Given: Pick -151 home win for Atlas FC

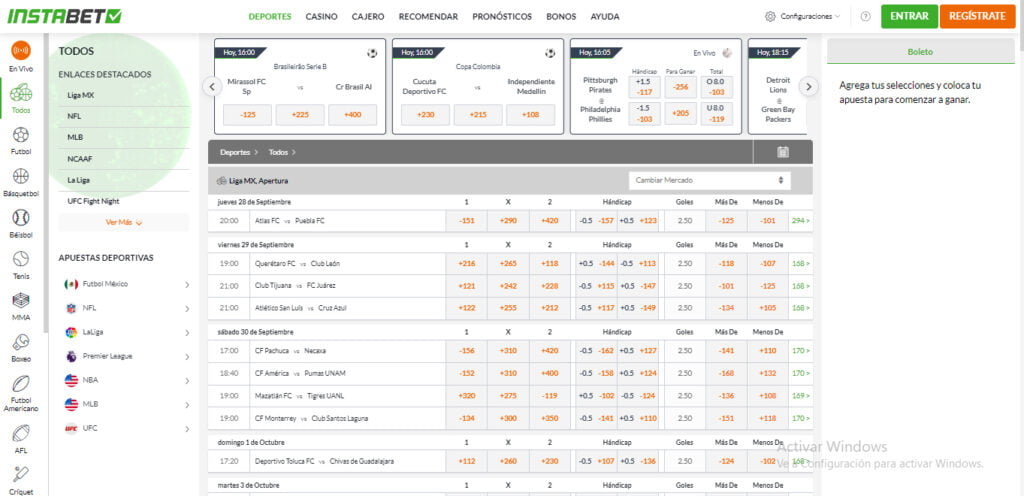Looking at the screenshot, I should (x=466, y=221).
